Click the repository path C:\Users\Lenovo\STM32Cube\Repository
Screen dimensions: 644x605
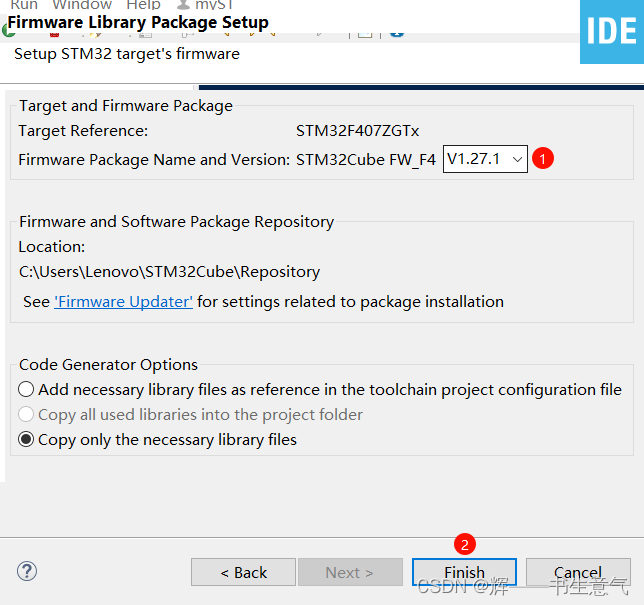click(x=169, y=272)
